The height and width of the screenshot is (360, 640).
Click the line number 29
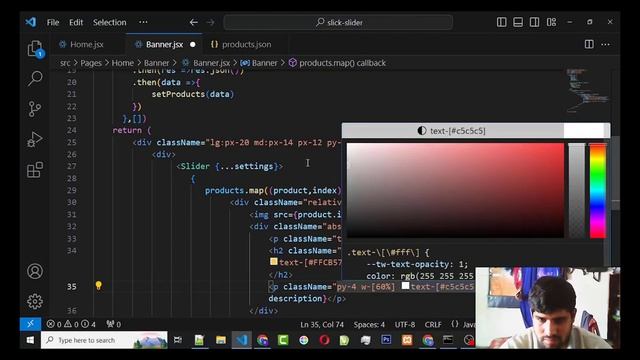coord(71,191)
